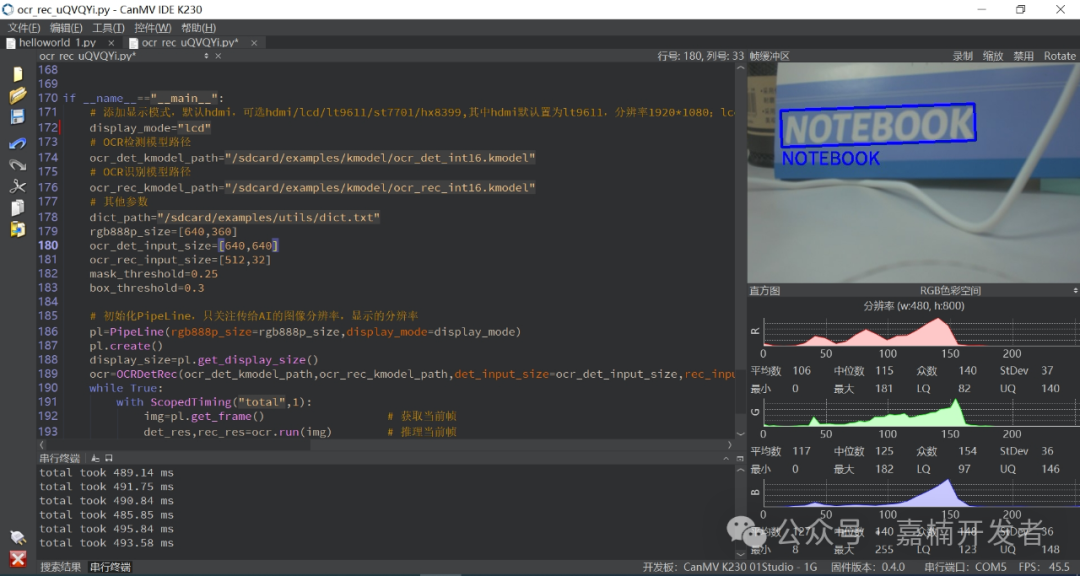
Task: Click the Open File folder icon
Action: 17,95
